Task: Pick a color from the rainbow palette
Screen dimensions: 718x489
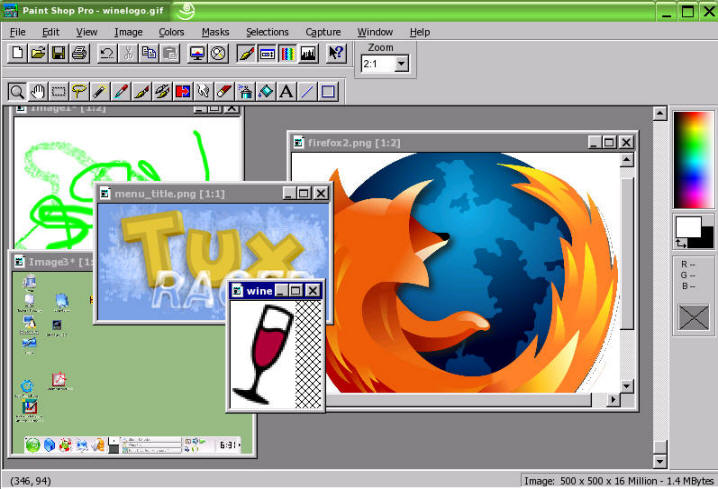Action: pyautogui.click(x=693, y=160)
